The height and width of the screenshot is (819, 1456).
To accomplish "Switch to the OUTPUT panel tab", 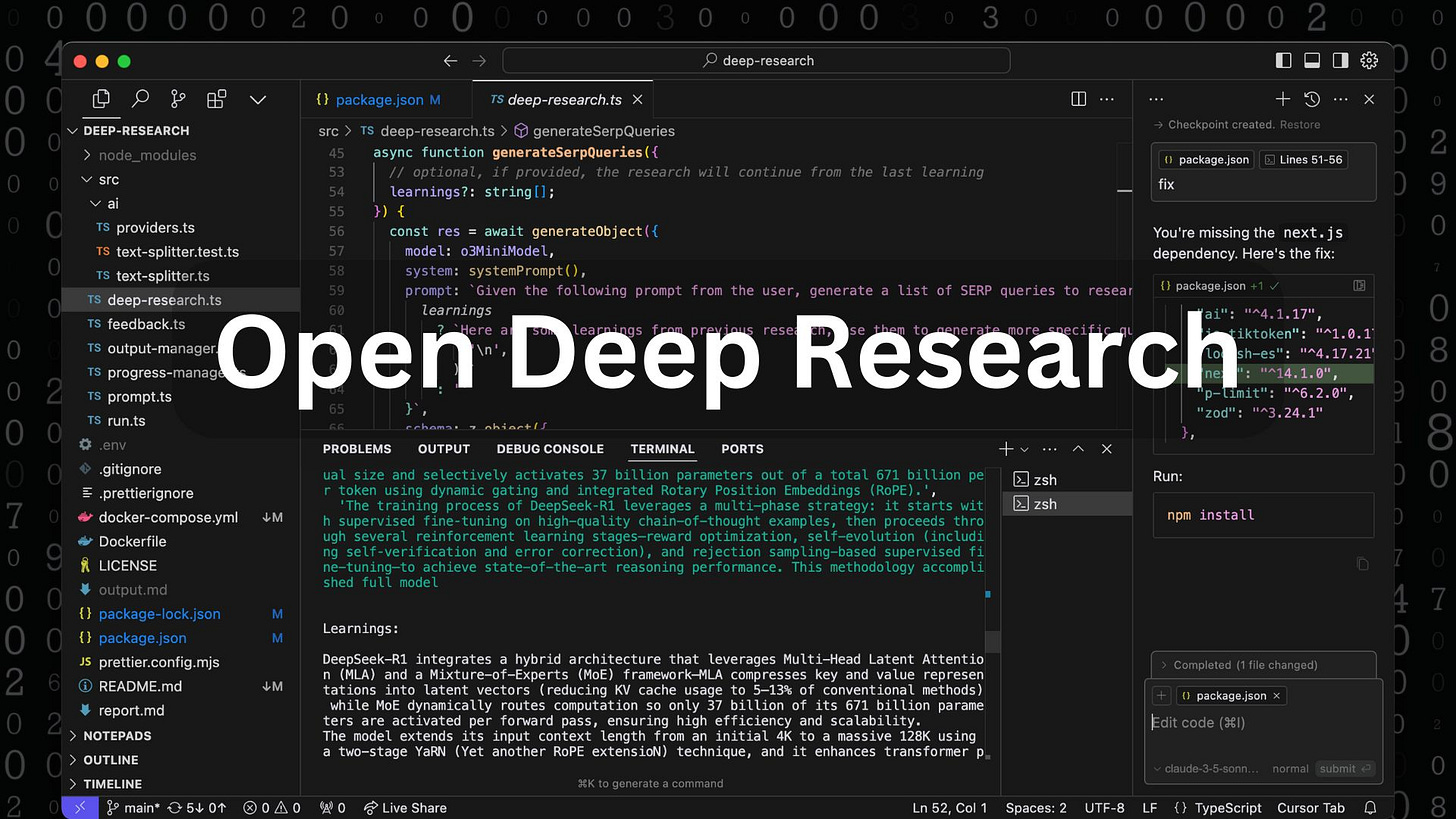I will pos(443,449).
